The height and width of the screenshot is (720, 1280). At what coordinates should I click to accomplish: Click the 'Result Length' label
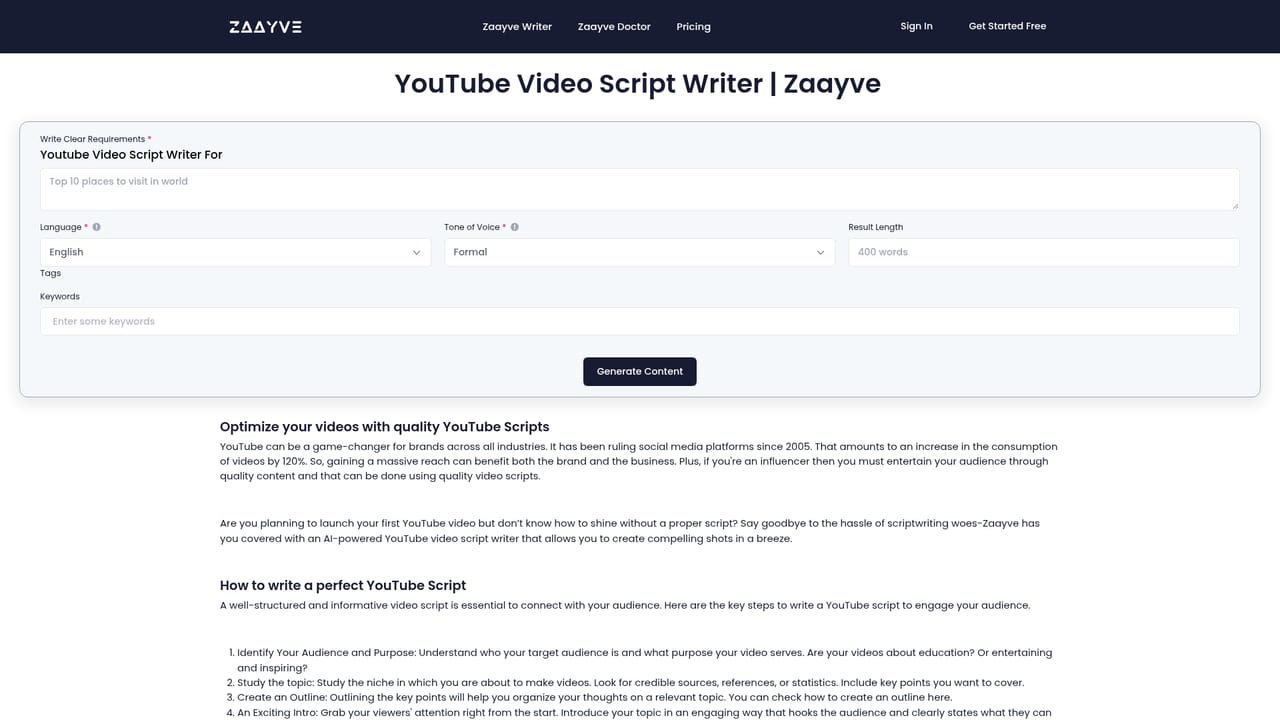tap(876, 227)
